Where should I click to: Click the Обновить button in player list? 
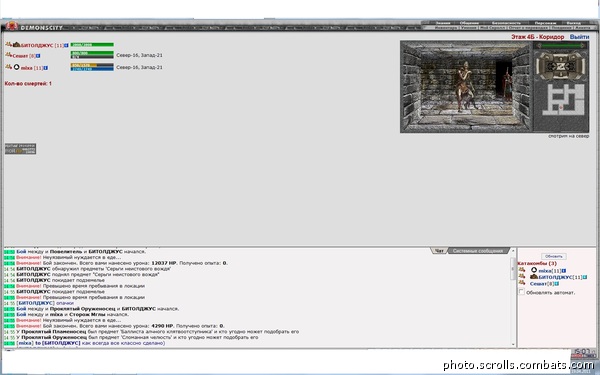click(x=553, y=256)
